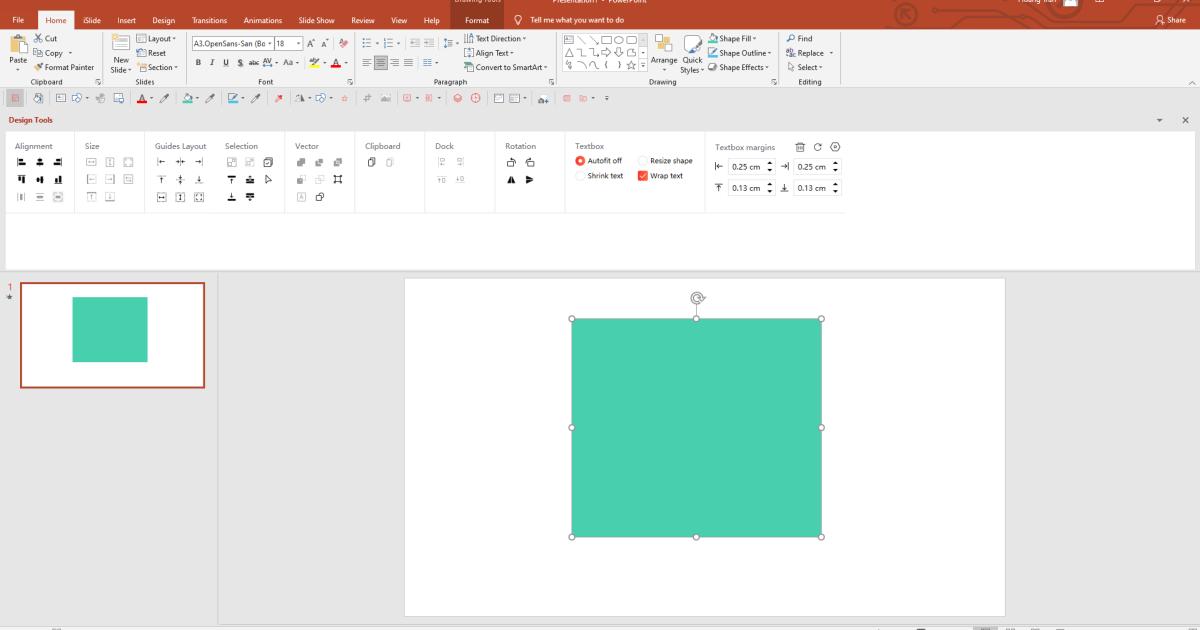The image size is (1200, 630).
Task: Switch to the Insert ribbon tab
Action: tap(126, 19)
